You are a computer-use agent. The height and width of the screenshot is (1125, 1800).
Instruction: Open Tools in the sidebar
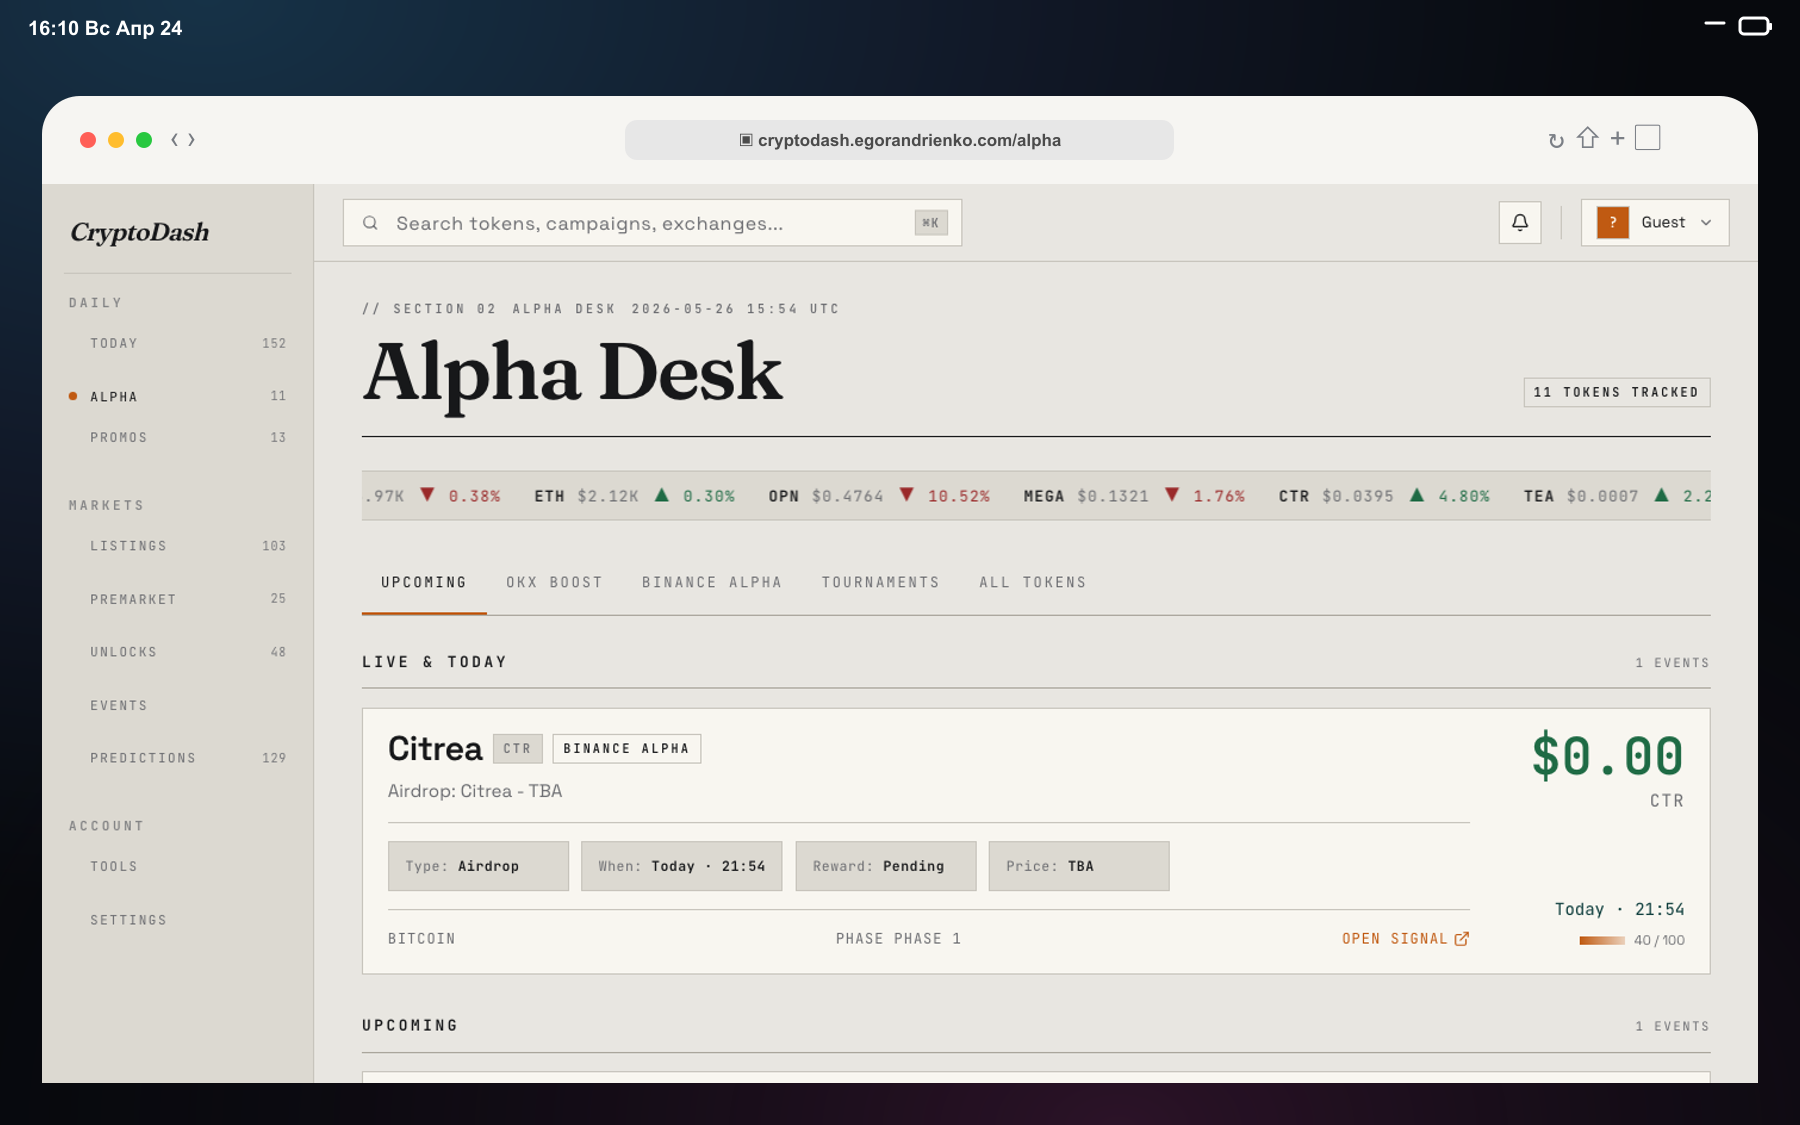(x=178, y=866)
